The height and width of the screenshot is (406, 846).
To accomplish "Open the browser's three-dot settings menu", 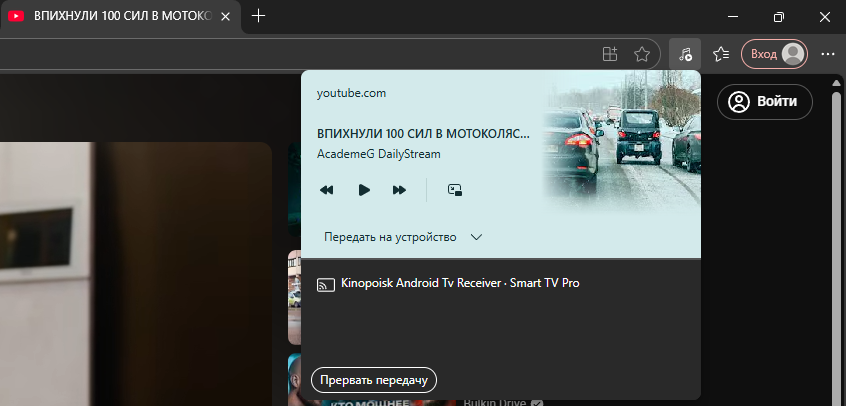I will click(827, 54).
